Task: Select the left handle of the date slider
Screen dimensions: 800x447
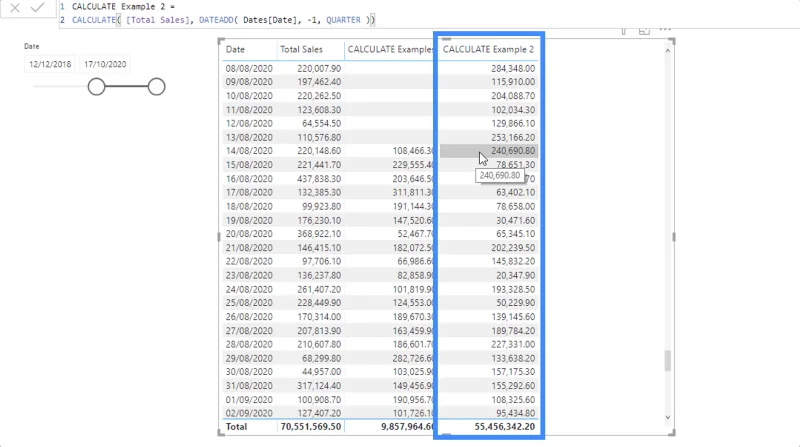Action: coord(96,87)
